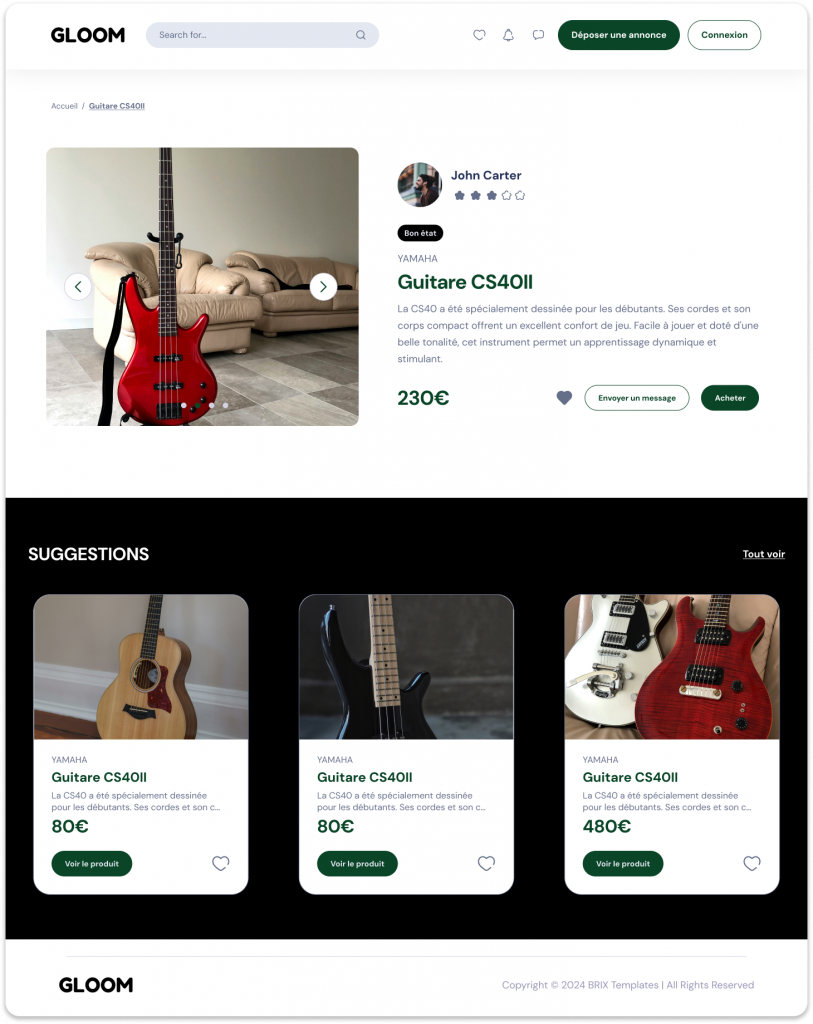The image size is (813, 1024).
Task: Show next photo with right carousel arrow
Action: coord(323,287)
